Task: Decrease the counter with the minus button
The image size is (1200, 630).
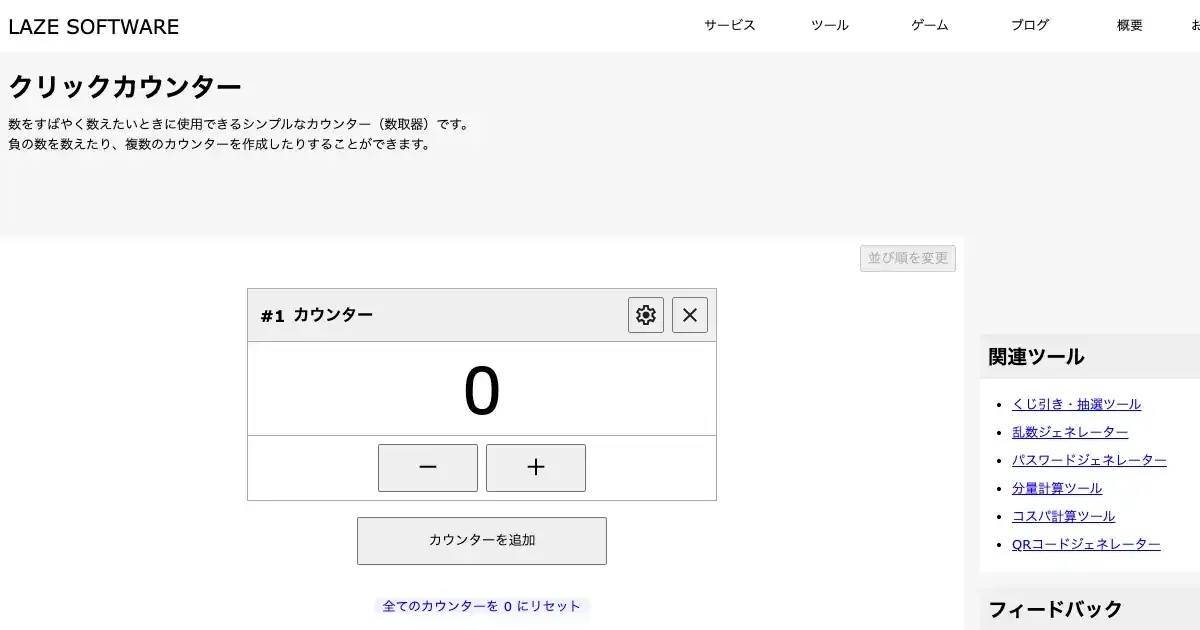Action: click(428, 468)
